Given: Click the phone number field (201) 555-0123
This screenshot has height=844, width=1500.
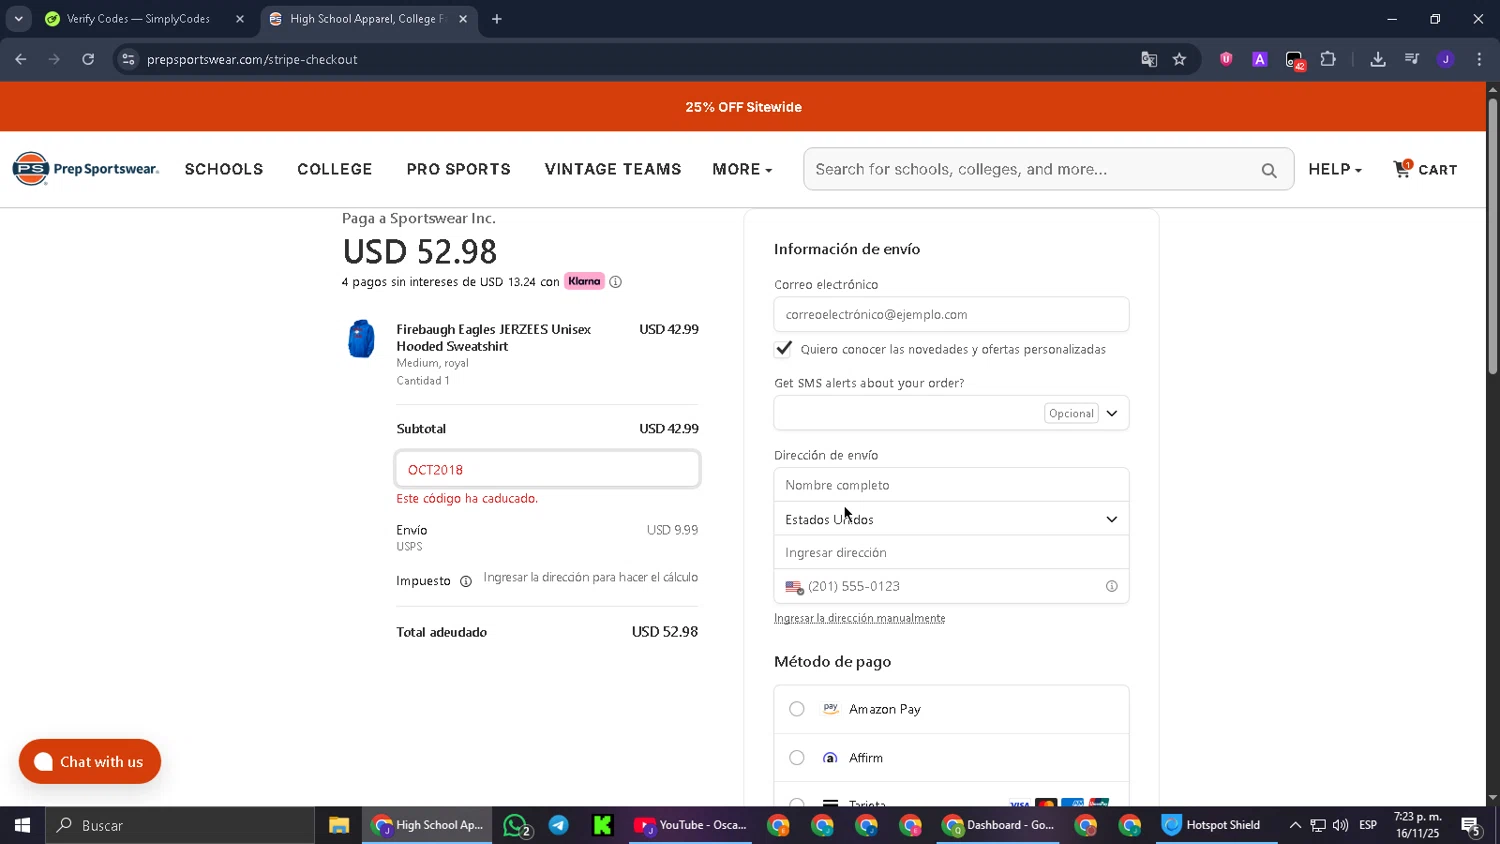Looking at the screenshot, I should click(x=951, y=586).
